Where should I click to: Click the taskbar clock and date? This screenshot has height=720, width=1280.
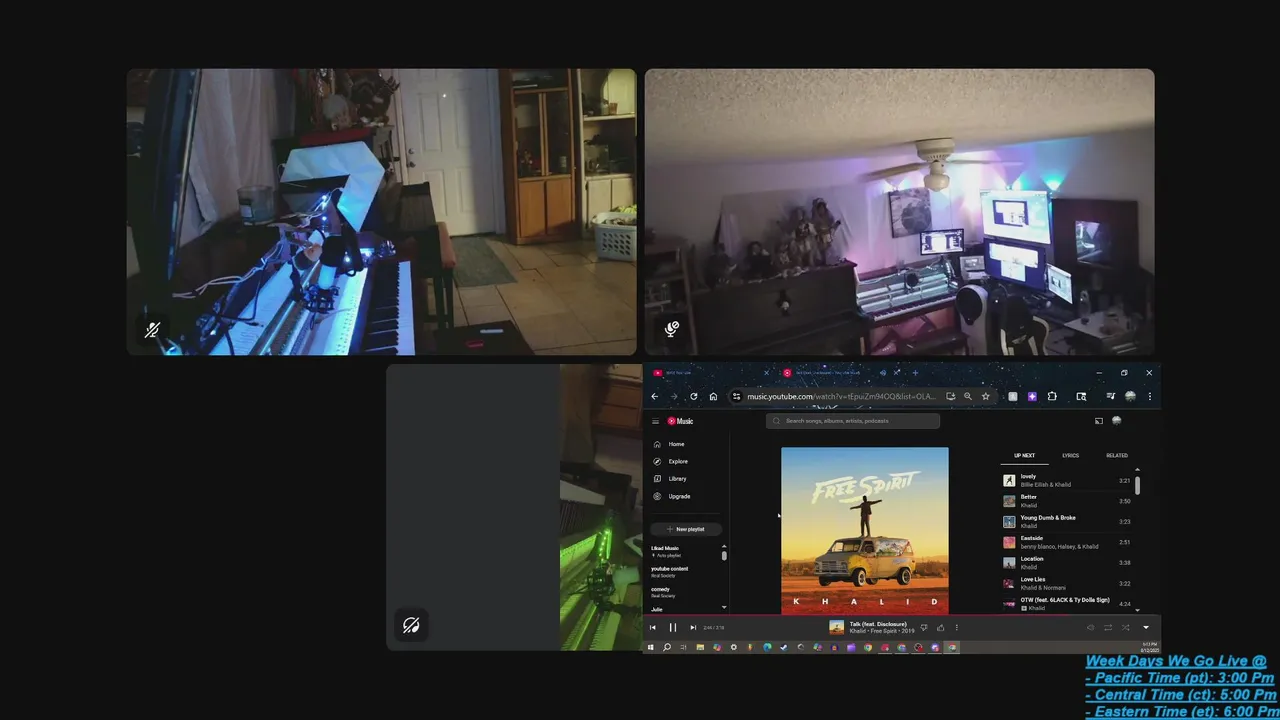pos(1149,647)
